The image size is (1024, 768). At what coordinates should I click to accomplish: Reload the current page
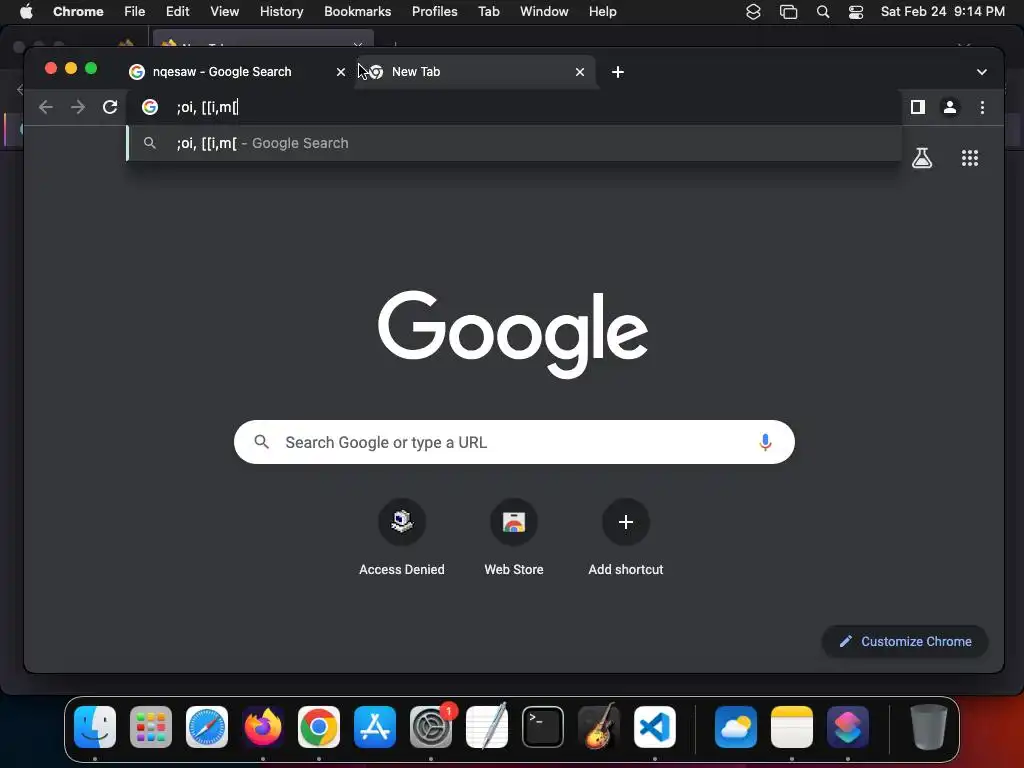coord(110,107)
